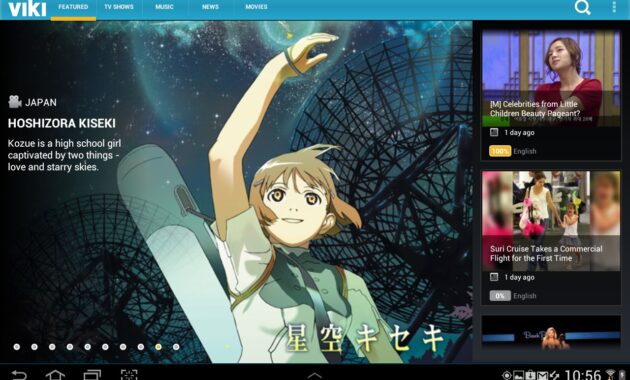This screenshot has width=630, height=380.
Task: Click the JAPAN country label
Action: pos(41,102)
